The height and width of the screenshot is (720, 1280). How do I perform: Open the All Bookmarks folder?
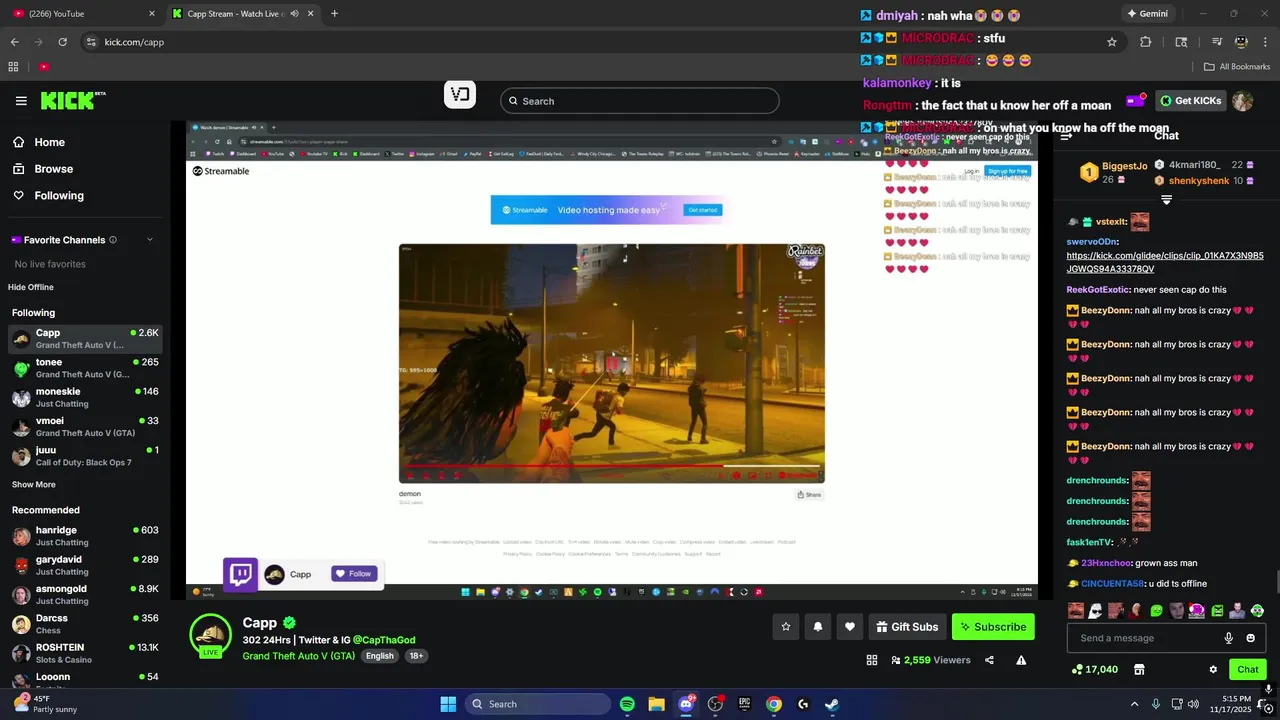point(1237,67)
